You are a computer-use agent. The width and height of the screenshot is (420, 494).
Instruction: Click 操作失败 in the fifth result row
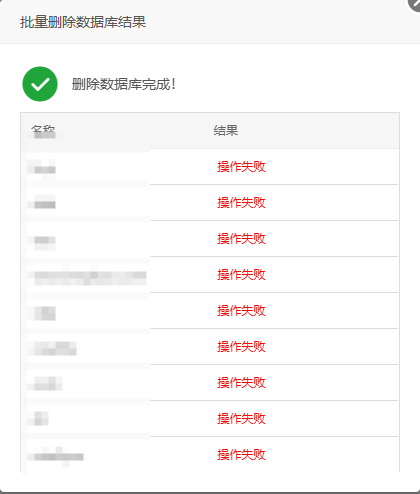(241, 310)
